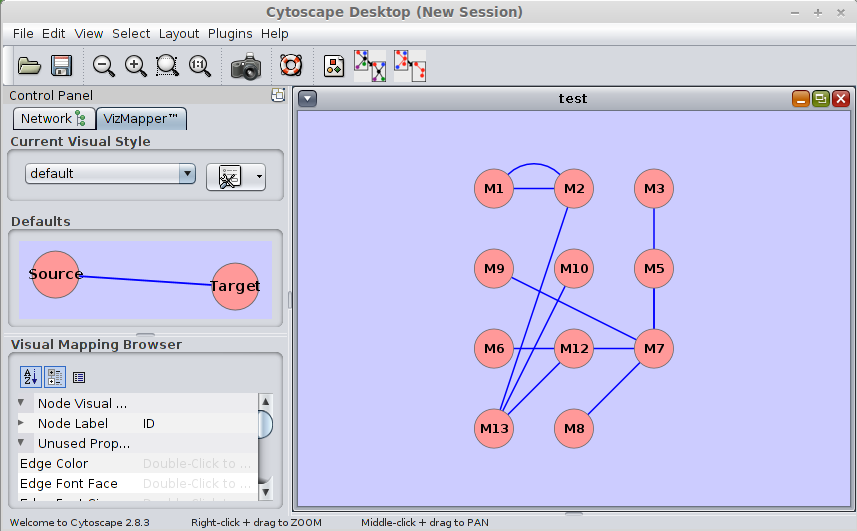Select node M10 in the network

(x=574, y=268)
